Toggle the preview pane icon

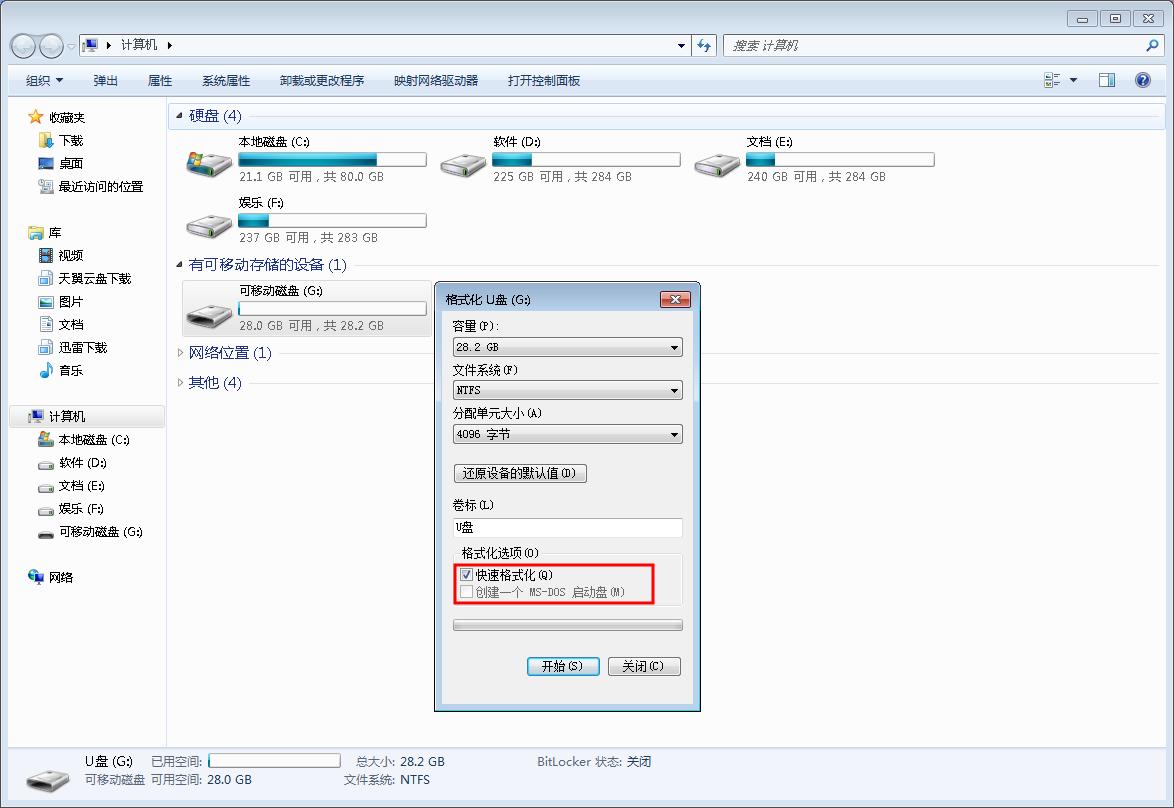pyautogui.click(x=1107, y=79)
